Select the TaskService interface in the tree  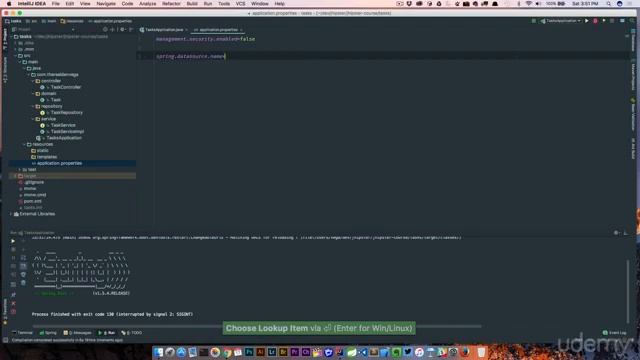pos(62,125)
